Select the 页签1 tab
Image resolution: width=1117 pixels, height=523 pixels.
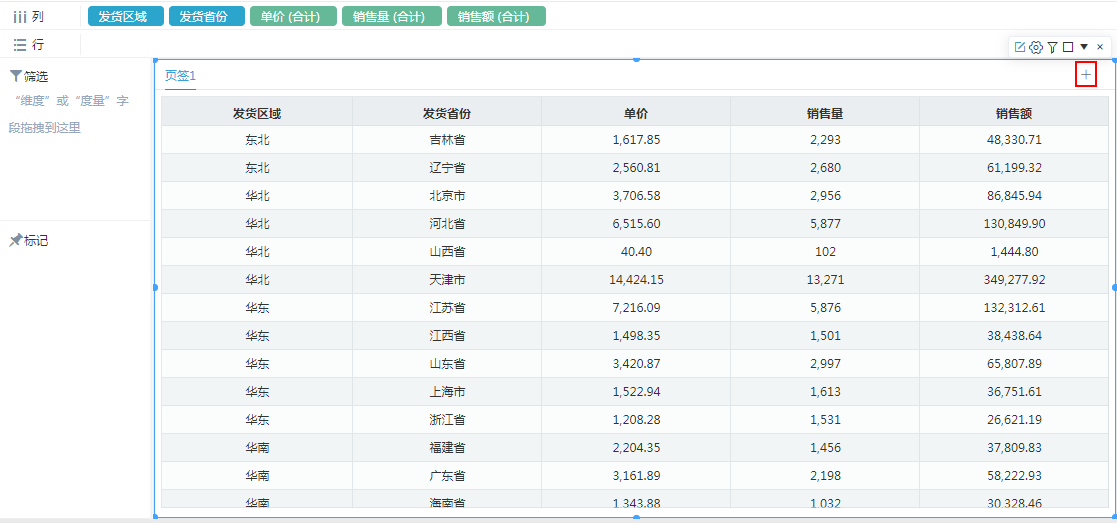point(180,75)
